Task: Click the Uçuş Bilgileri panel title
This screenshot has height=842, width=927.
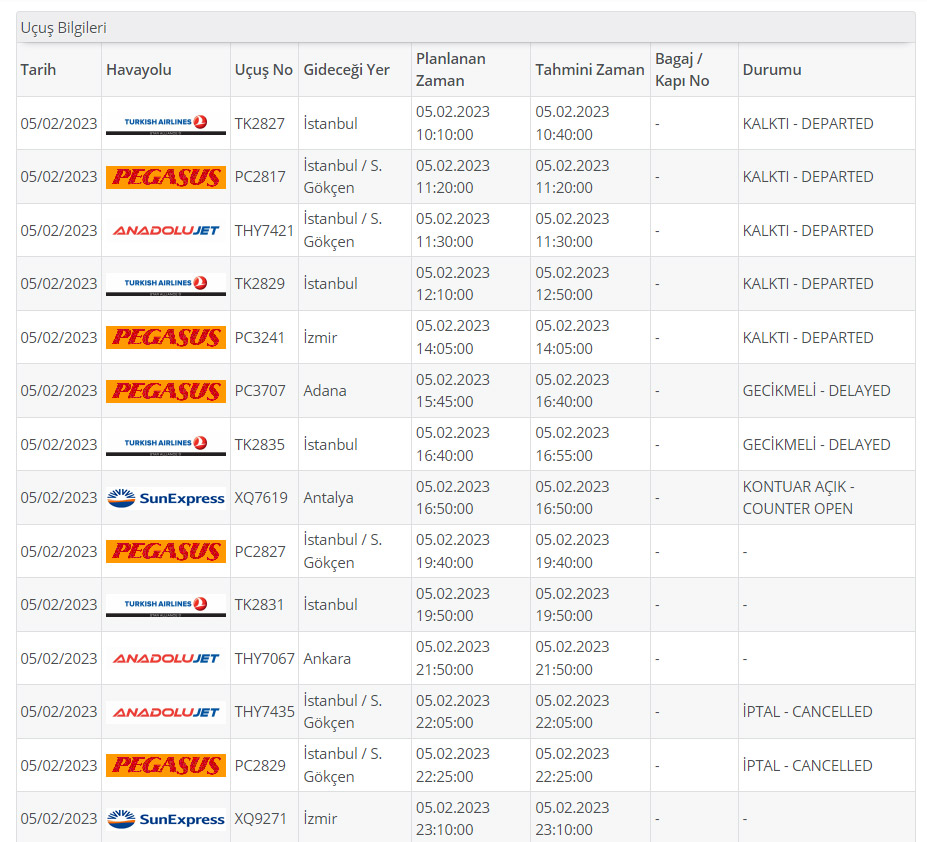Action: point(64,28)
